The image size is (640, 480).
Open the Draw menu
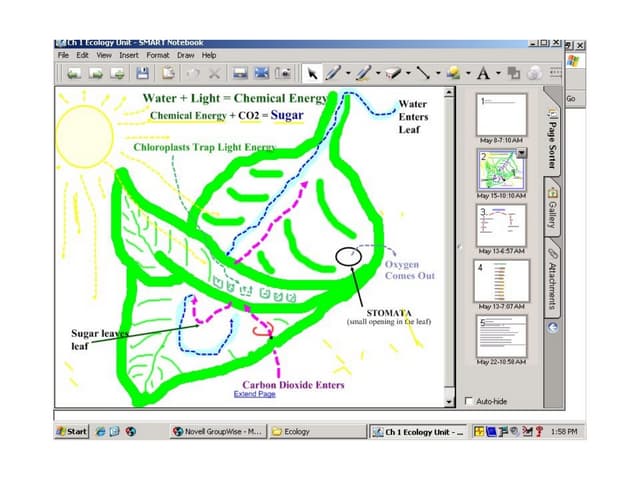pos(185,55)
